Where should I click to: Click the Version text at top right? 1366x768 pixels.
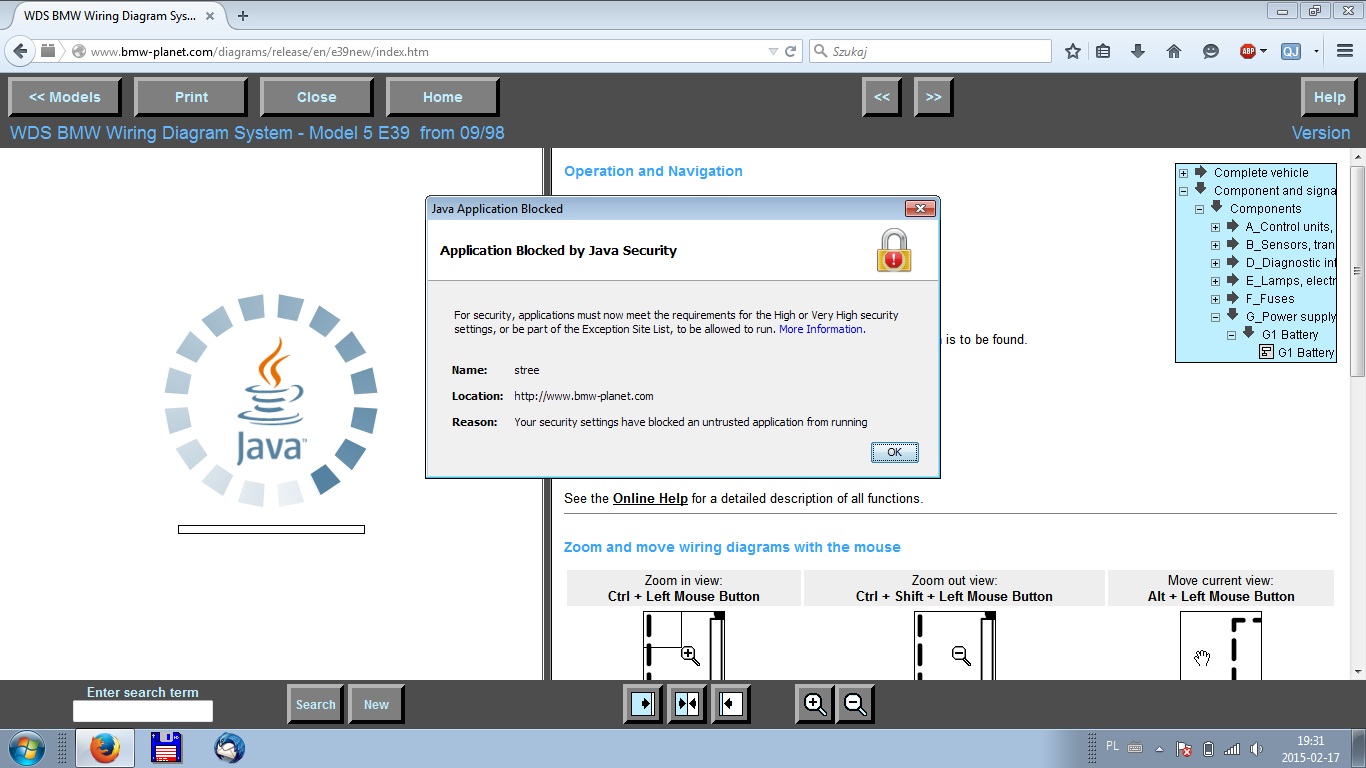pos(1320,133)
